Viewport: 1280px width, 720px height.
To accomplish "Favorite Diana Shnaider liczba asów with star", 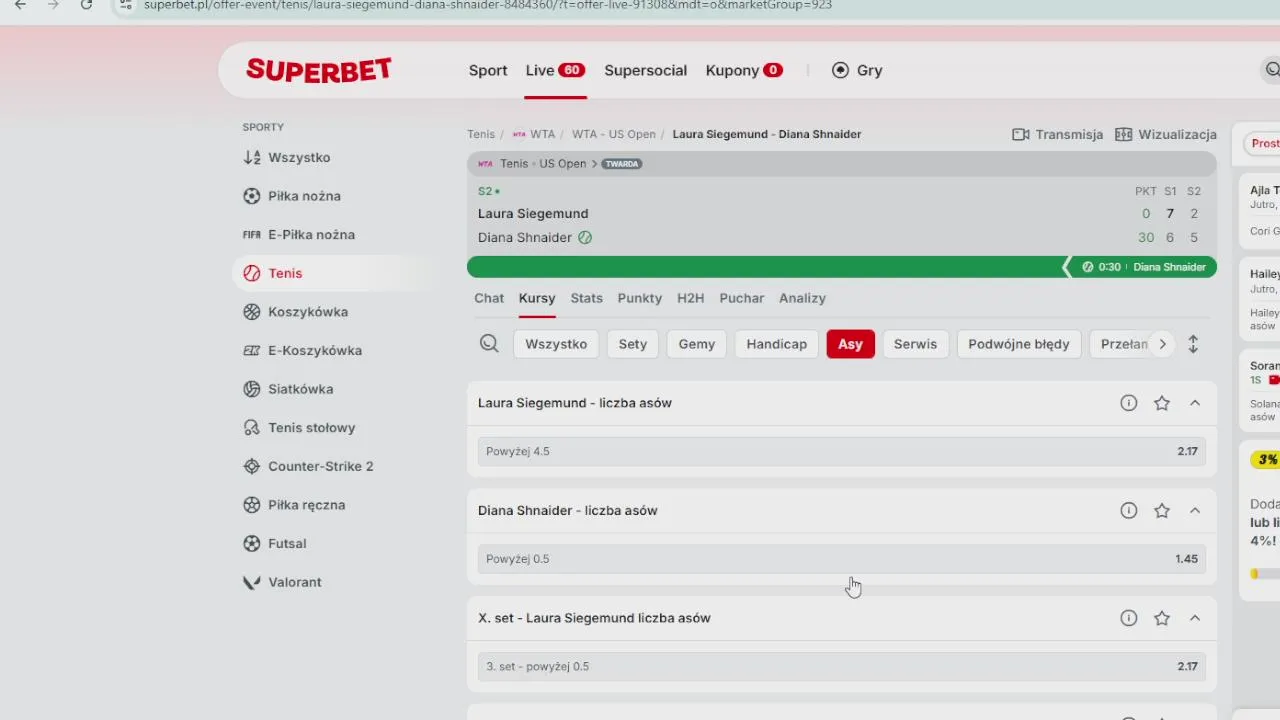I will [1162, 511].
